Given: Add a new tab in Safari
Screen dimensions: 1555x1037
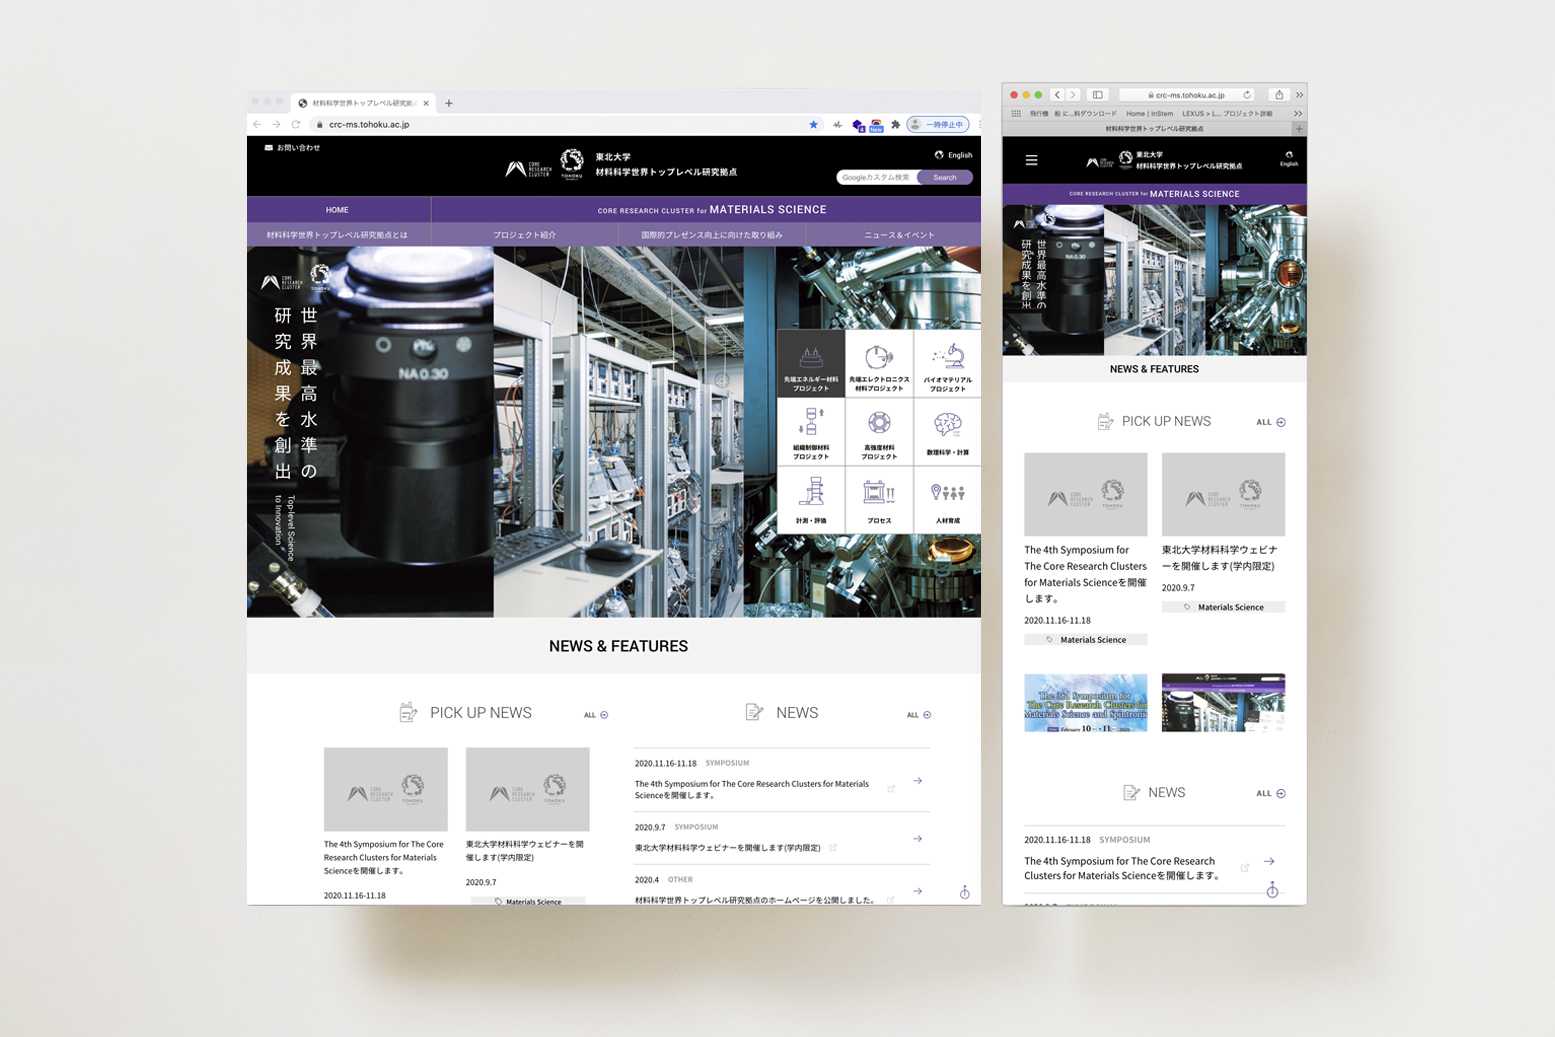Looking at the screenshot, I should (1299, 129).
